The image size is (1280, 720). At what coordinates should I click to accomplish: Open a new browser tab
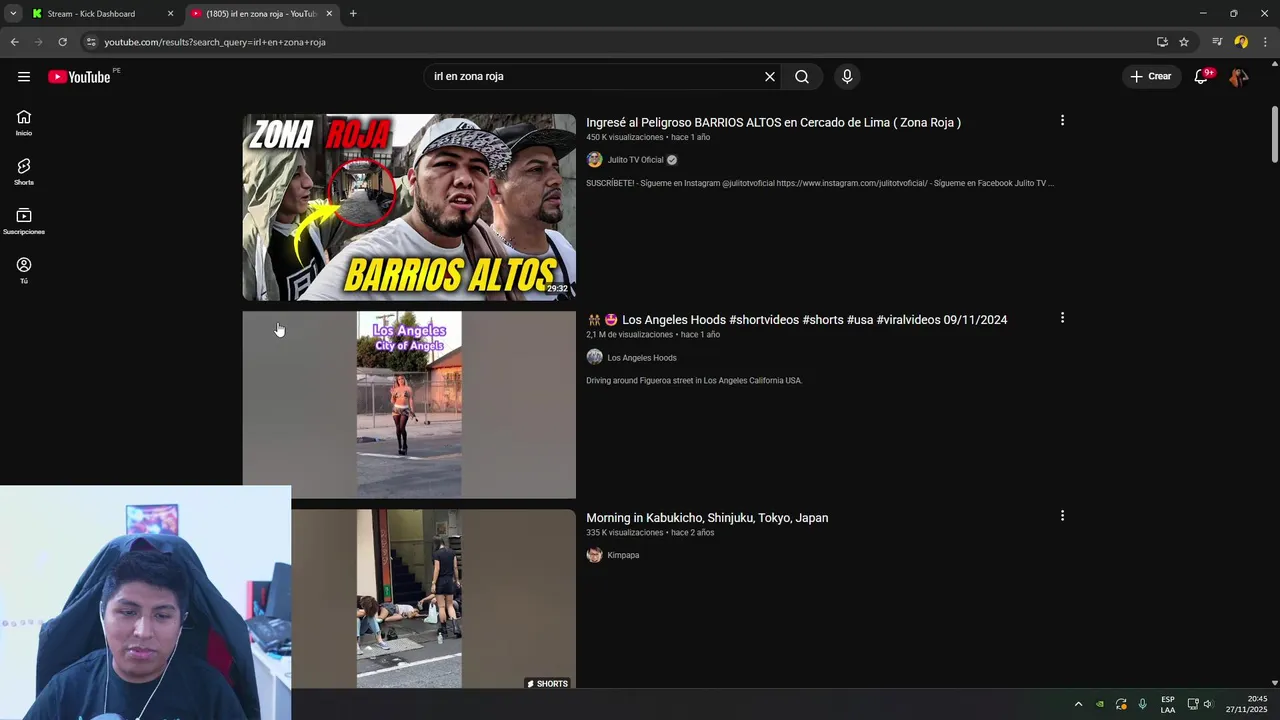pyautogui.click(x=353, y=14)
